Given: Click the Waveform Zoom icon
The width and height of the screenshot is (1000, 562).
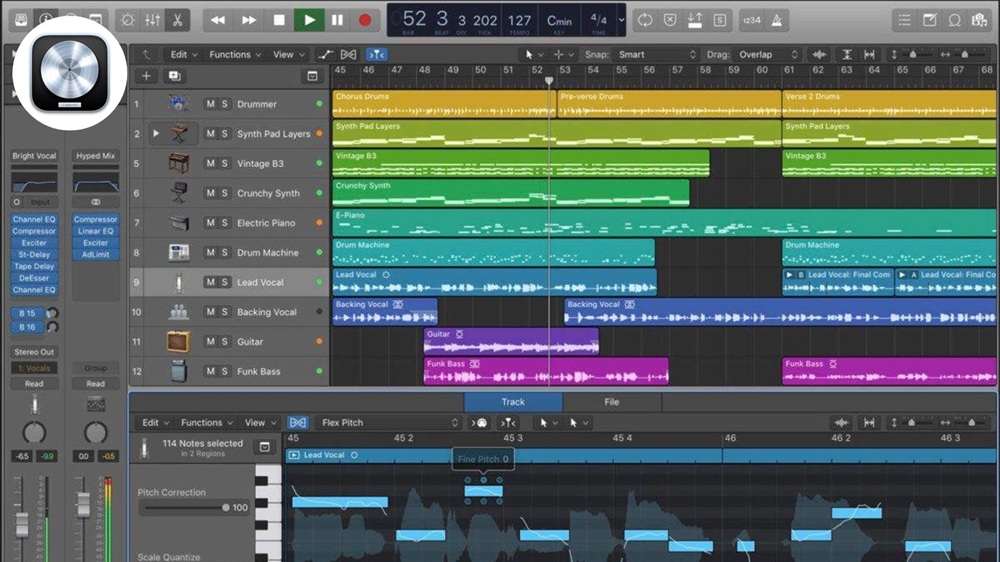Looking at the screenshot, I should [819, 54].
